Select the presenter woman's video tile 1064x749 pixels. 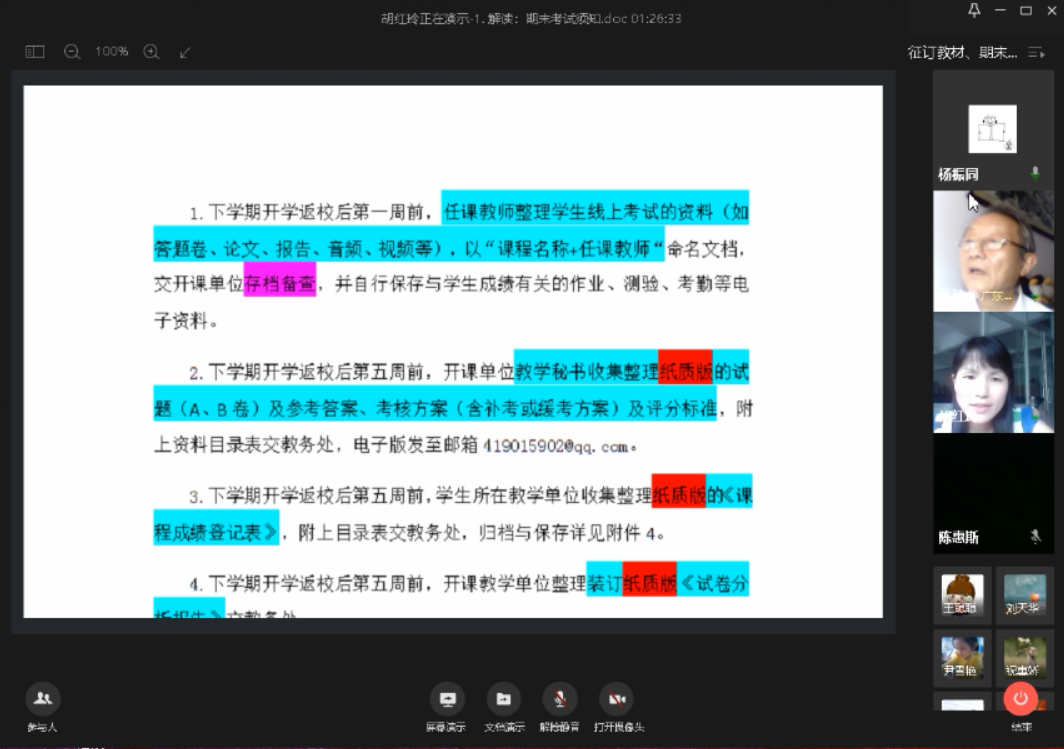[993, 372]
